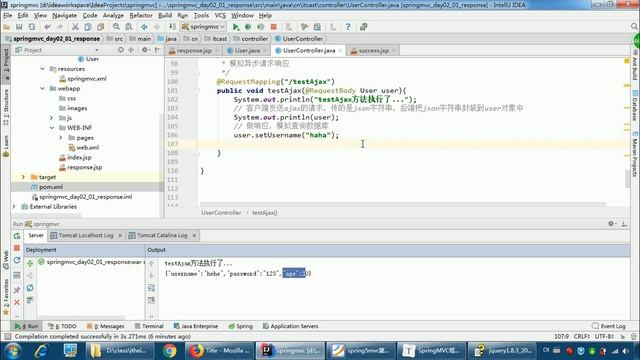This screenshot has width=640, height=360.
Task: Open Messages tool window
Action: [105, 326]
